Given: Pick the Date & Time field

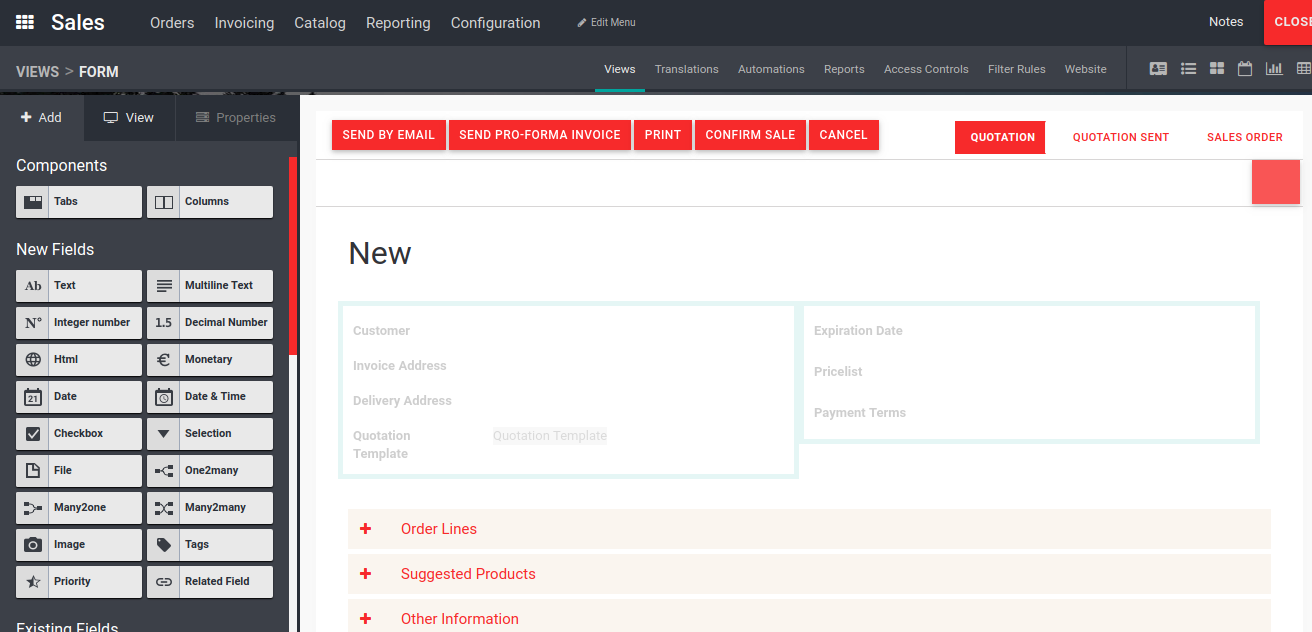Looking at the screenshot, I should click(210, 397).
